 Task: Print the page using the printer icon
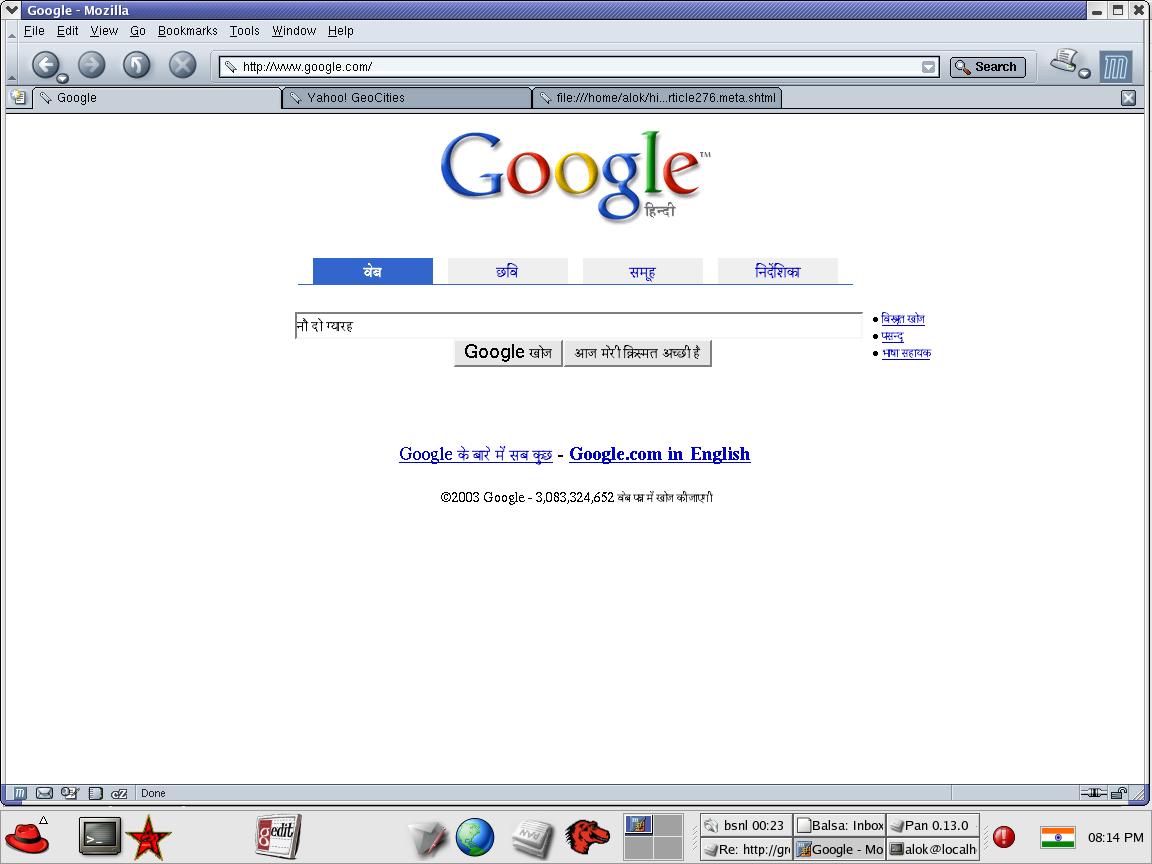1064,61
